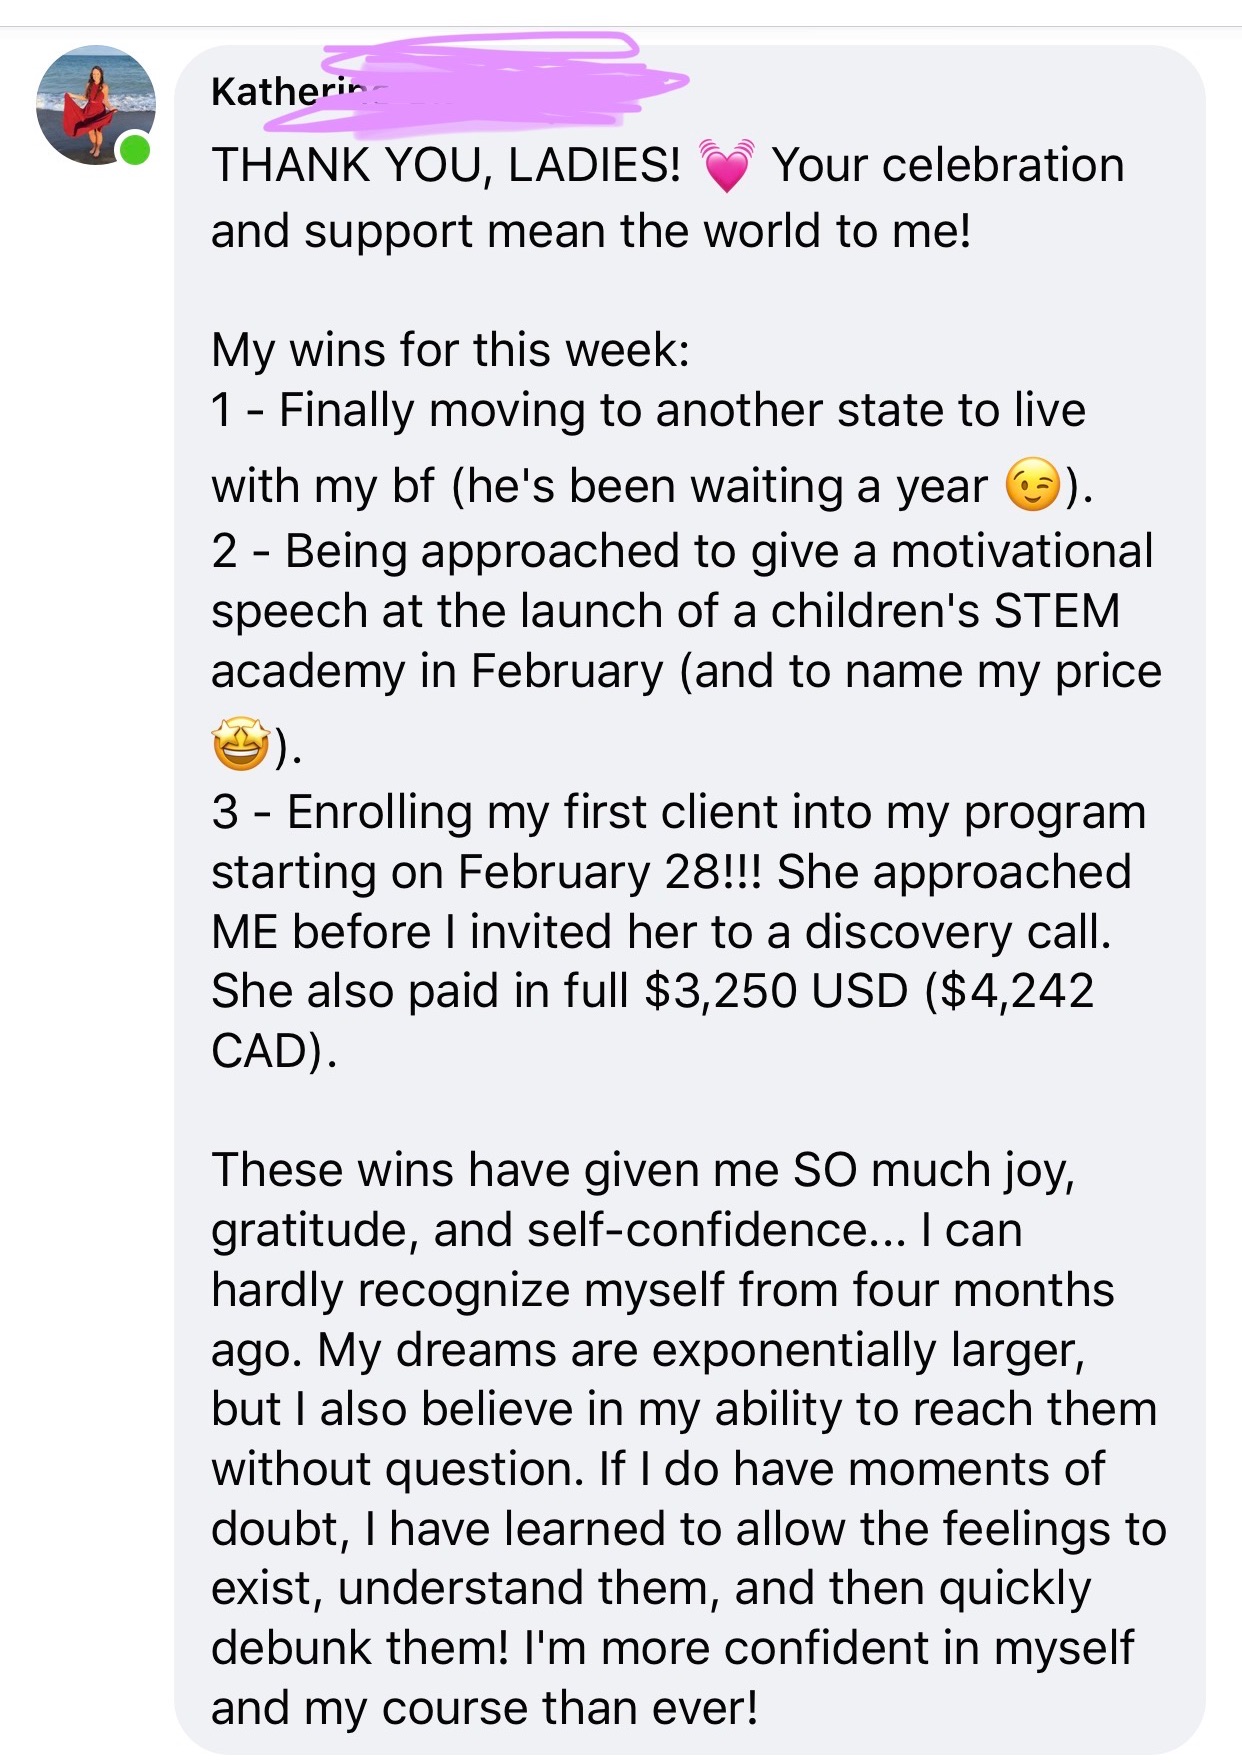This screenshot has height=1763, width=1242.
Task: Click the "My wins for this week:" line
Action: click(x=450, y=350)
